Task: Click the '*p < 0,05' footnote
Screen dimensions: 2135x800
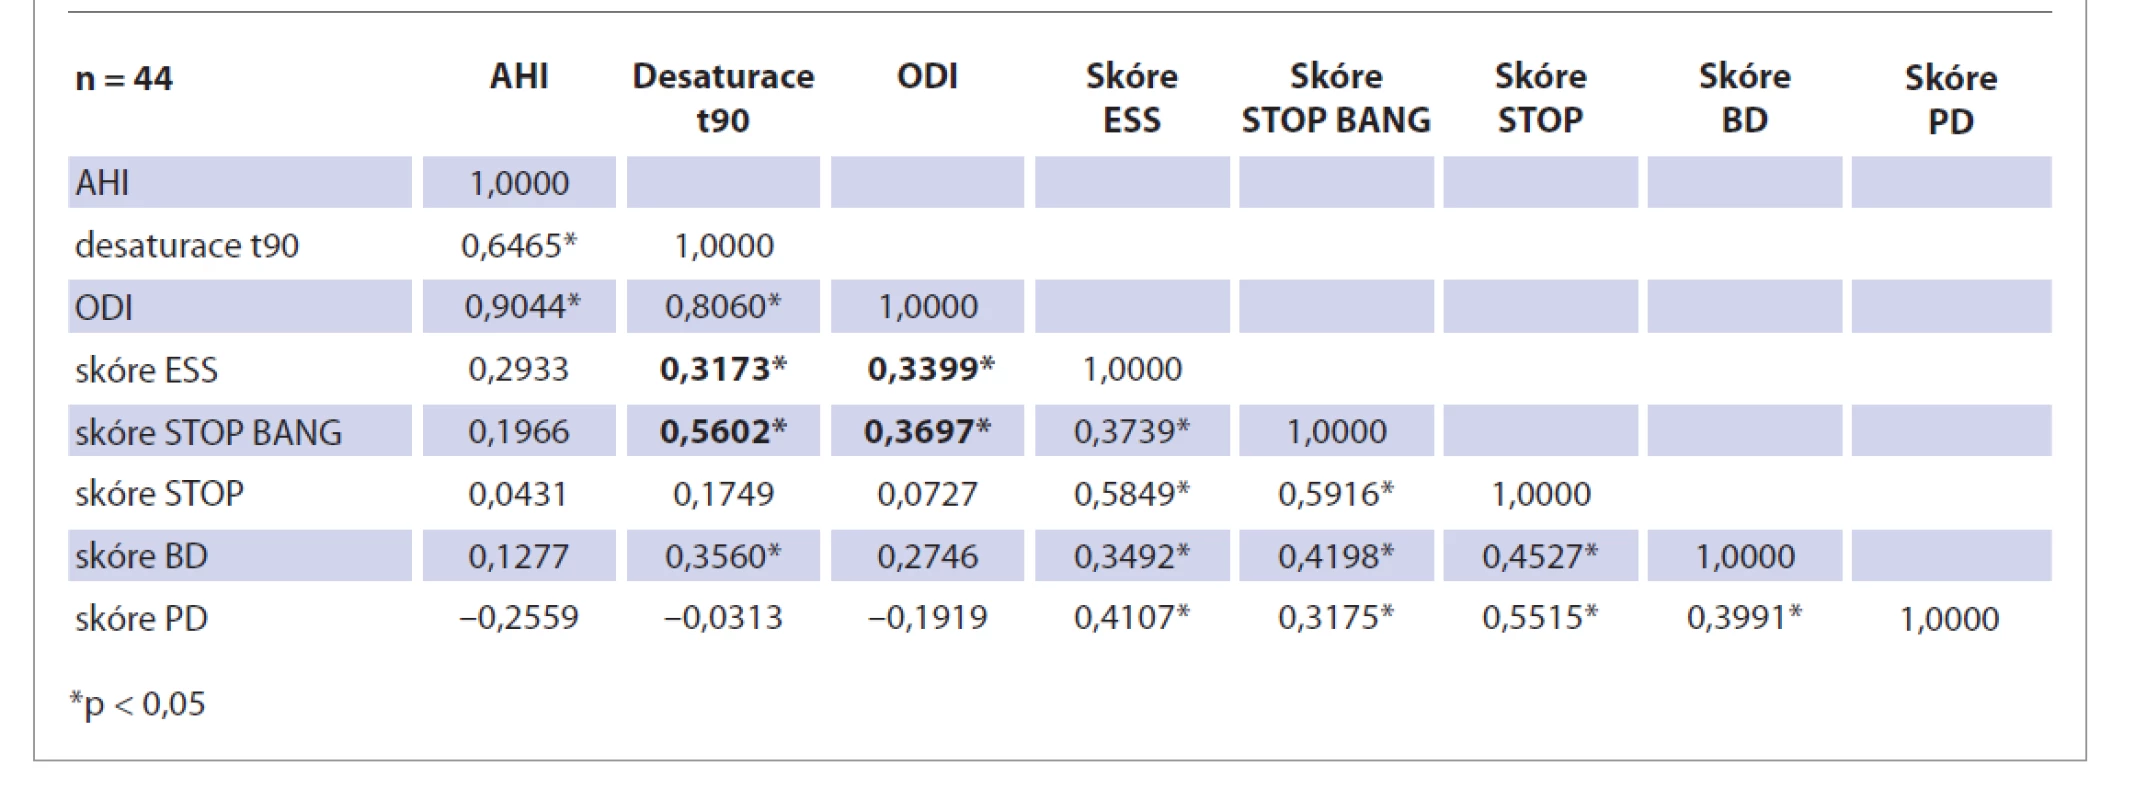Action: click(x=137, y=704)
